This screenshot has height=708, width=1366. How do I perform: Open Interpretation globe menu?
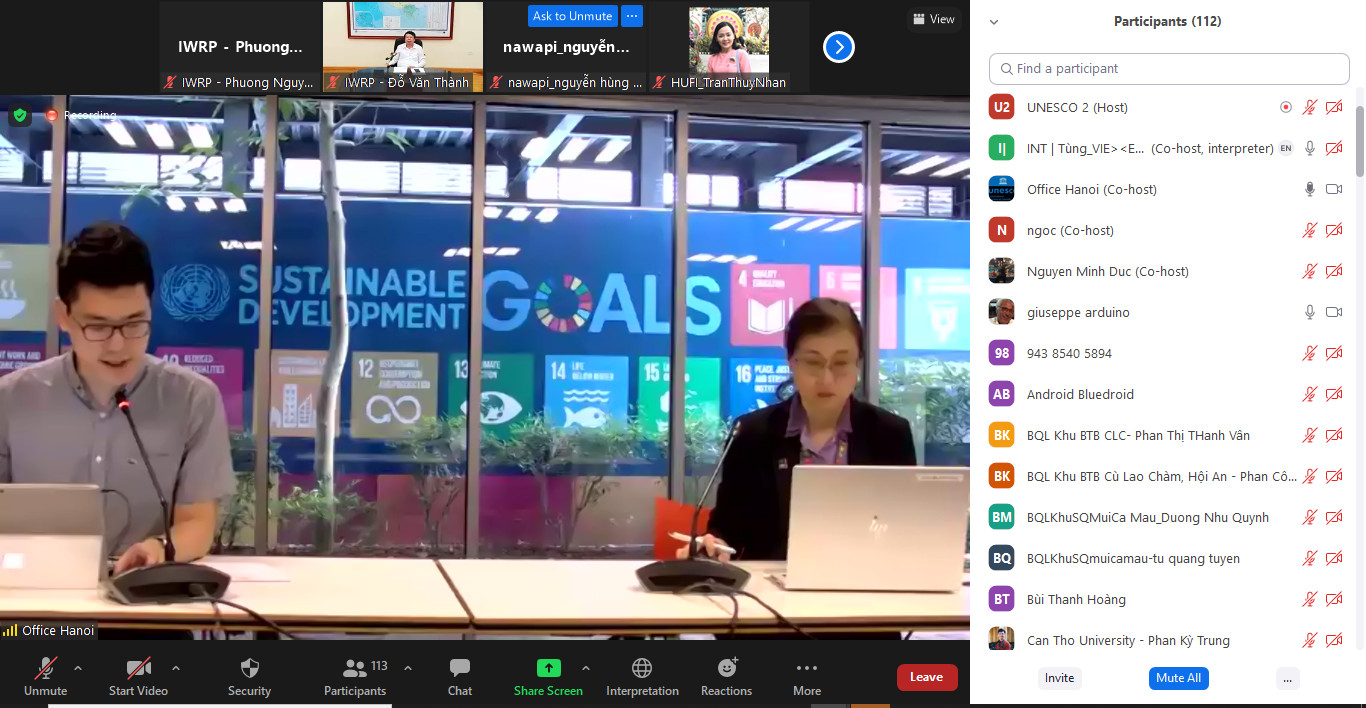pos(642,676)
